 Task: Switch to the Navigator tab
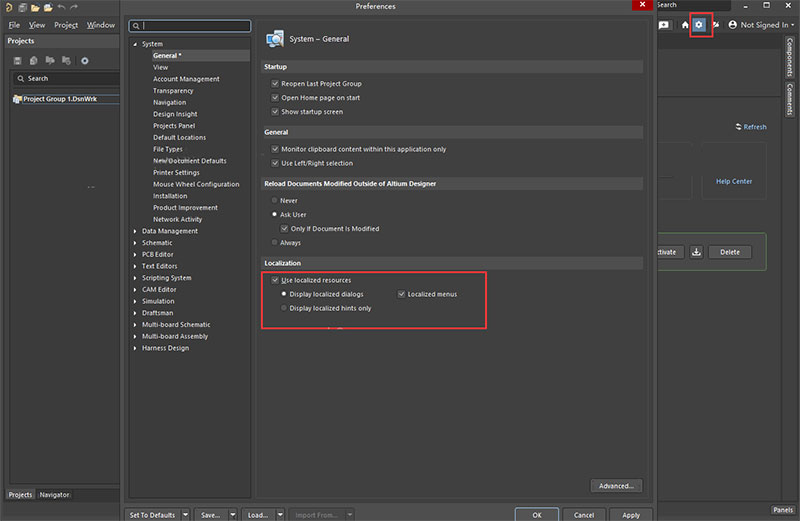click(54, 494)
